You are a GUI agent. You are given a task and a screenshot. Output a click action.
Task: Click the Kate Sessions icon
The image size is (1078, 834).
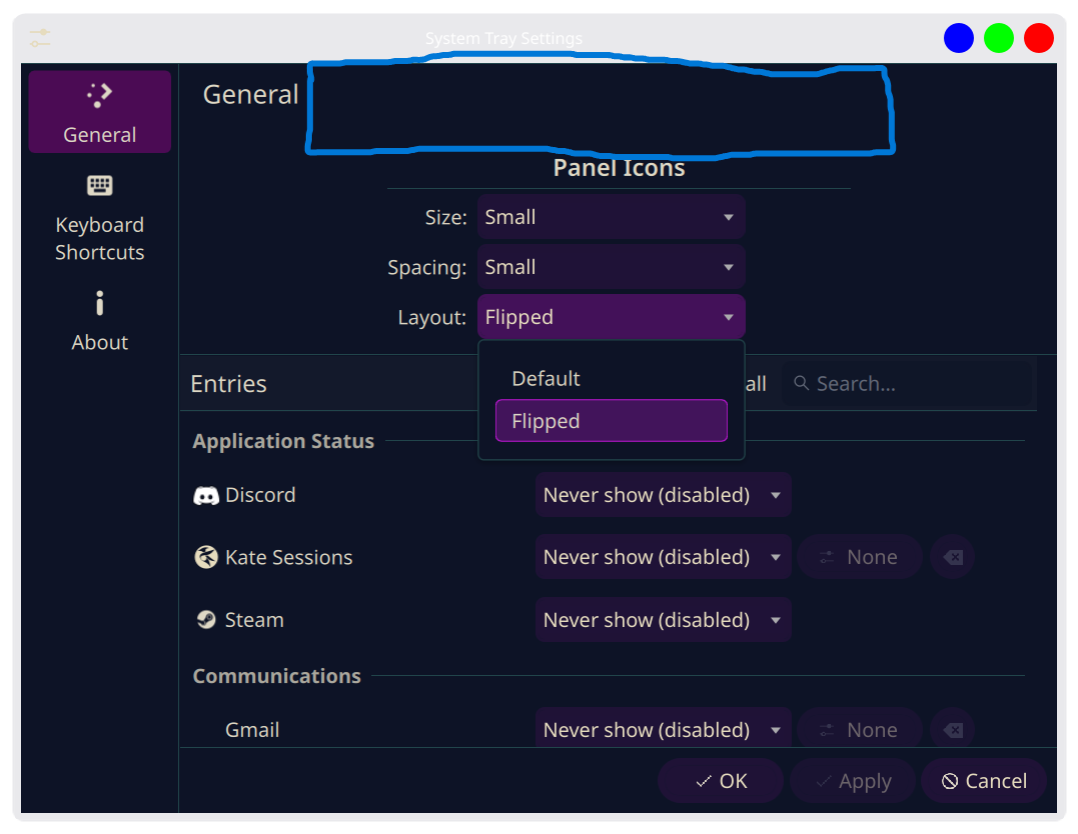click(206, 557)
